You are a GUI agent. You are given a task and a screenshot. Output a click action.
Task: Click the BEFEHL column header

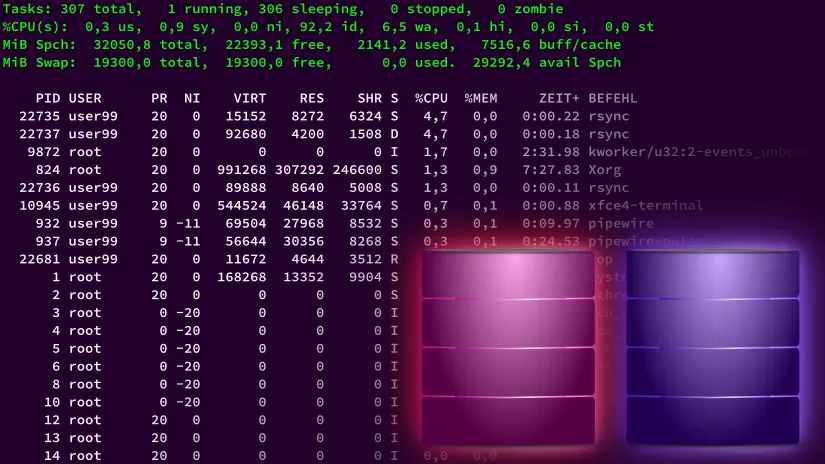point(613,99)
